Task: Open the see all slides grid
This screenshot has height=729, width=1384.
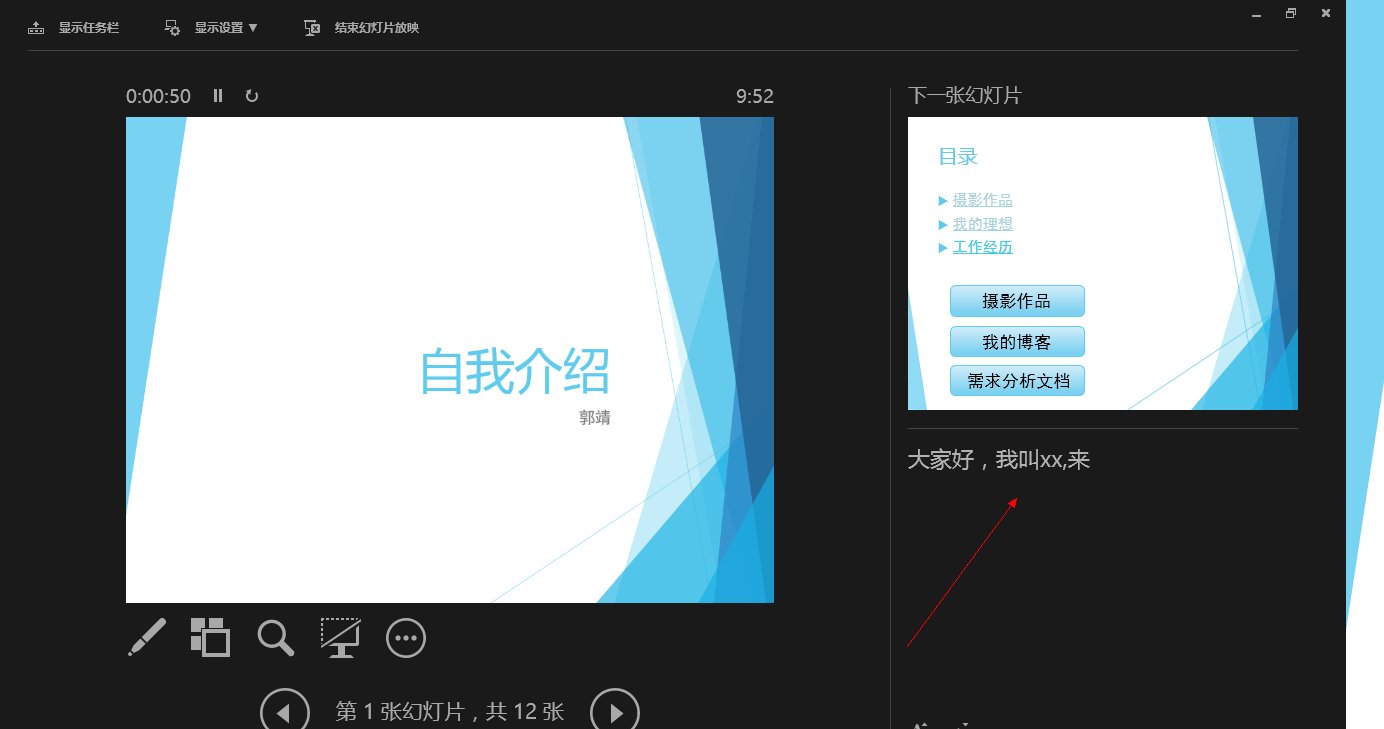Action: click(210, 637)
